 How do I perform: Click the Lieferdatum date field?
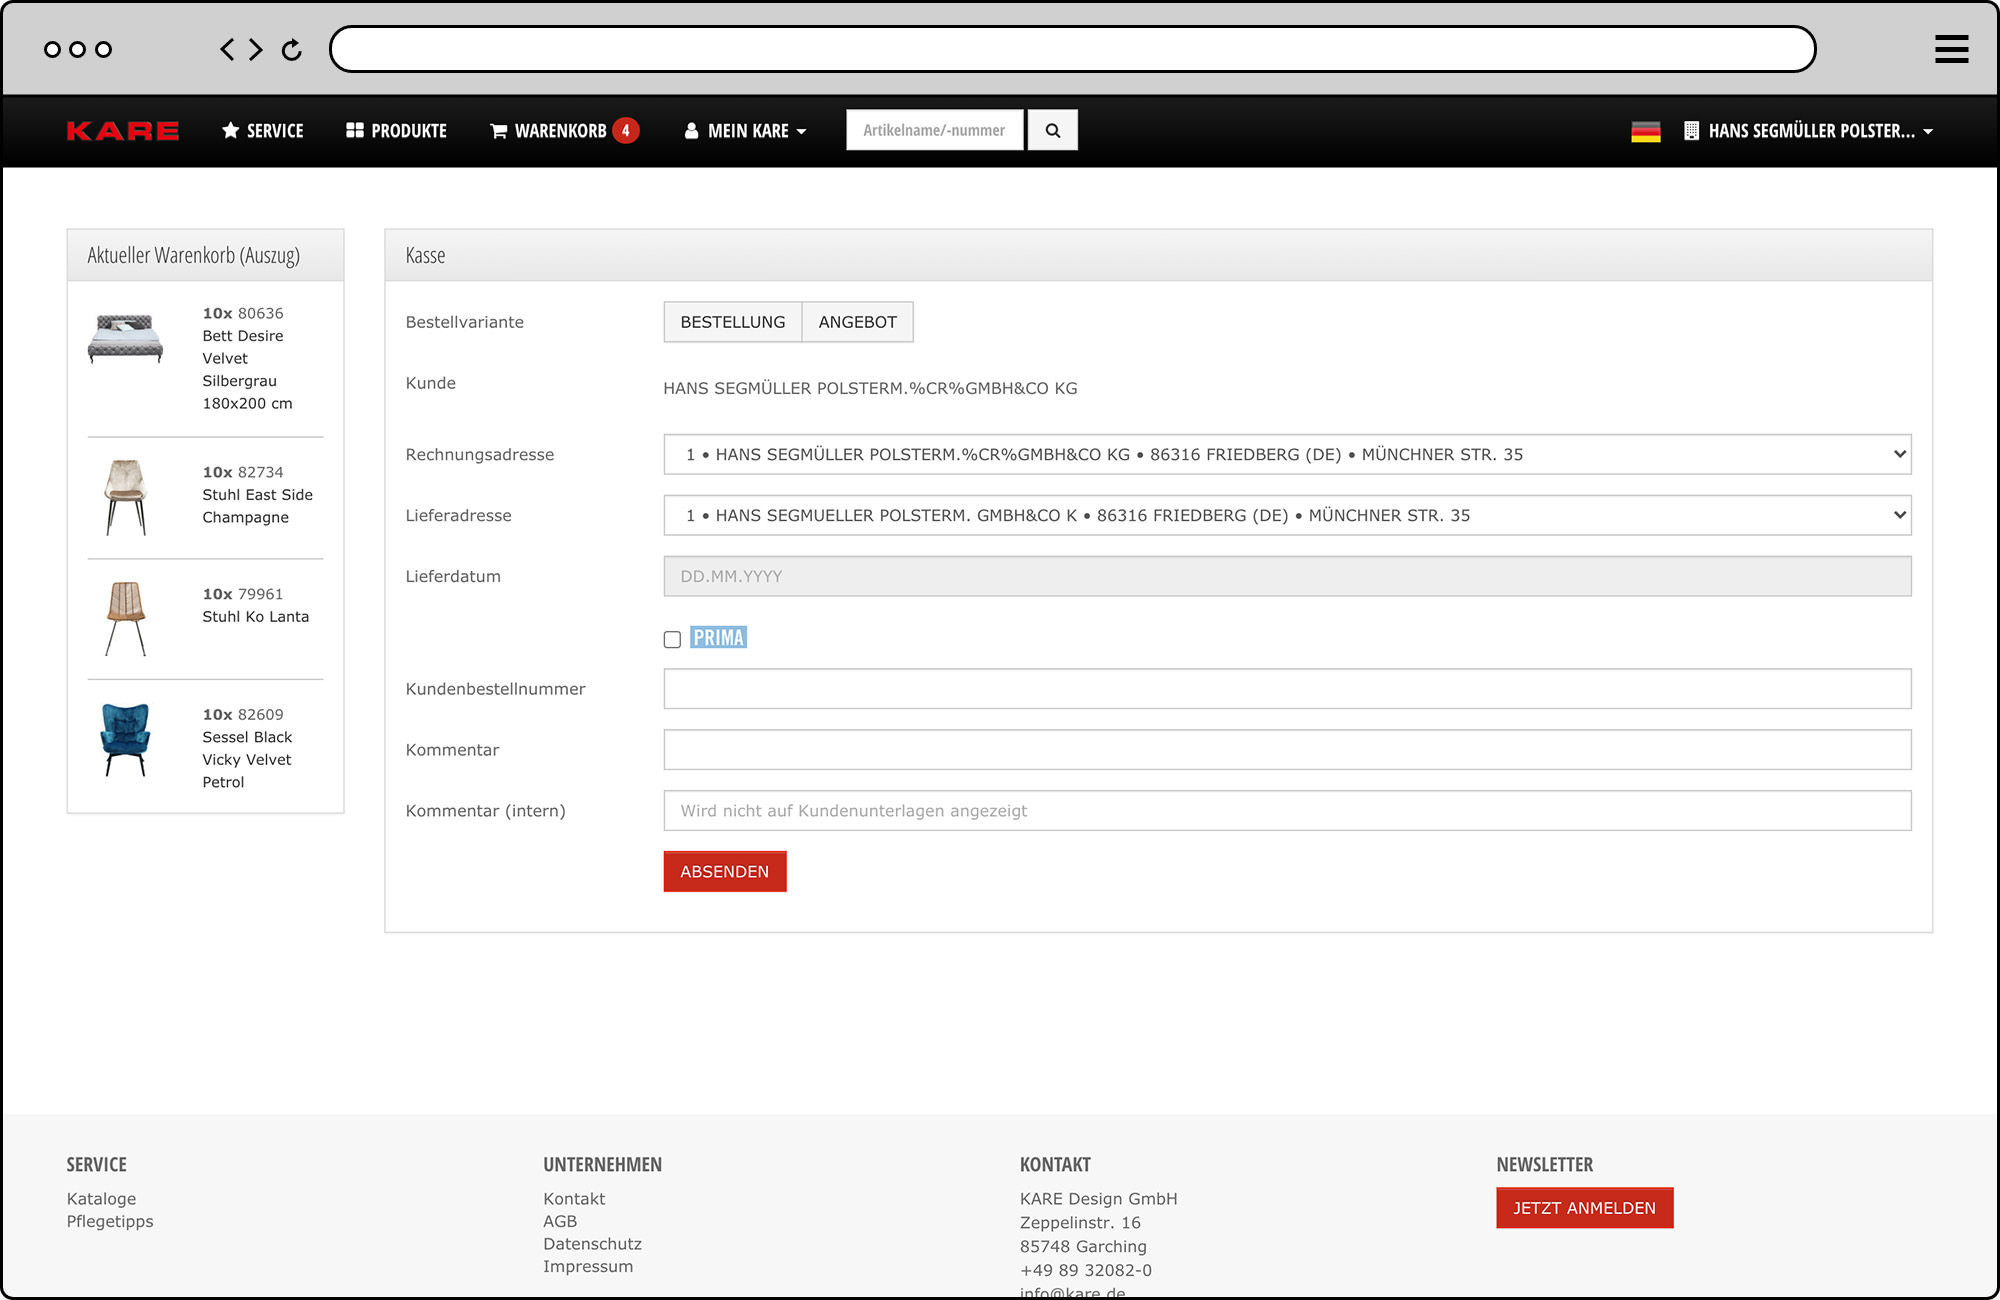click(x=1287, y=576)
